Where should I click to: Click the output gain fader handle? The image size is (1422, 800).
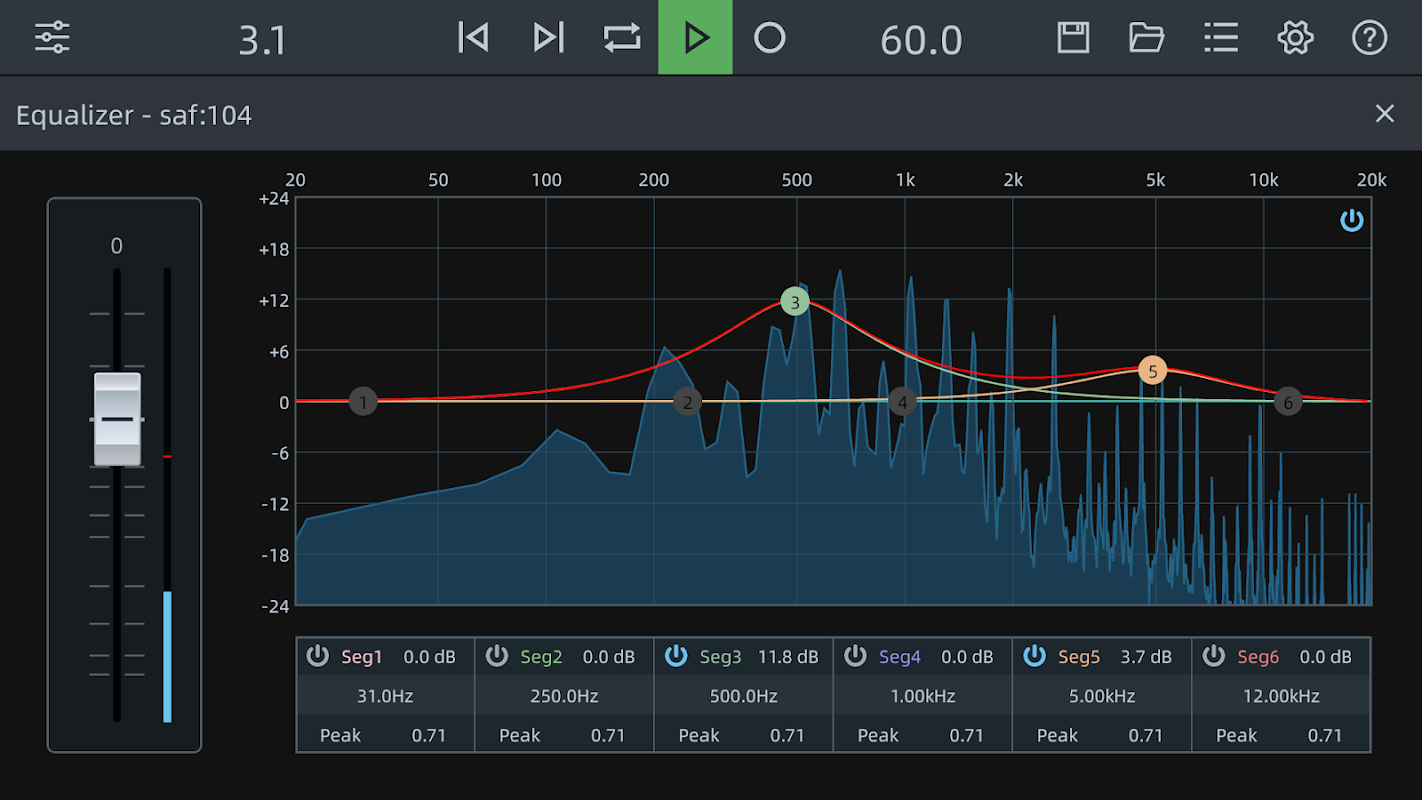click(117, 419)
